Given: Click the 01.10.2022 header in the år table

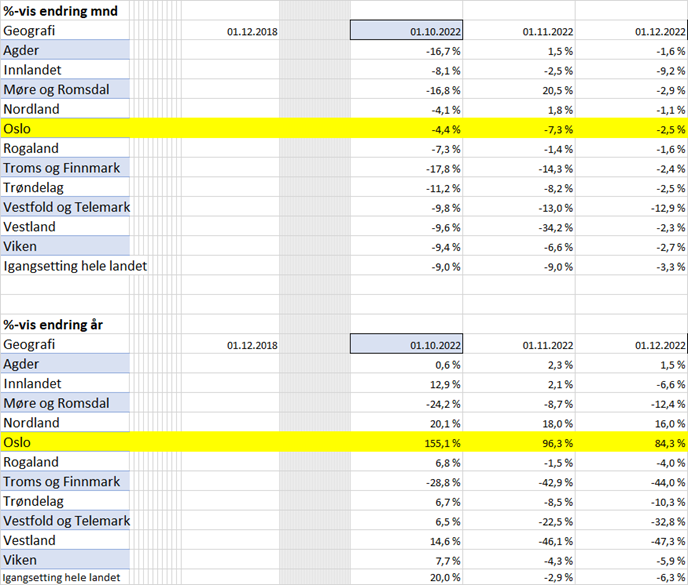Looking at the screenshot, I should (406, 344).
